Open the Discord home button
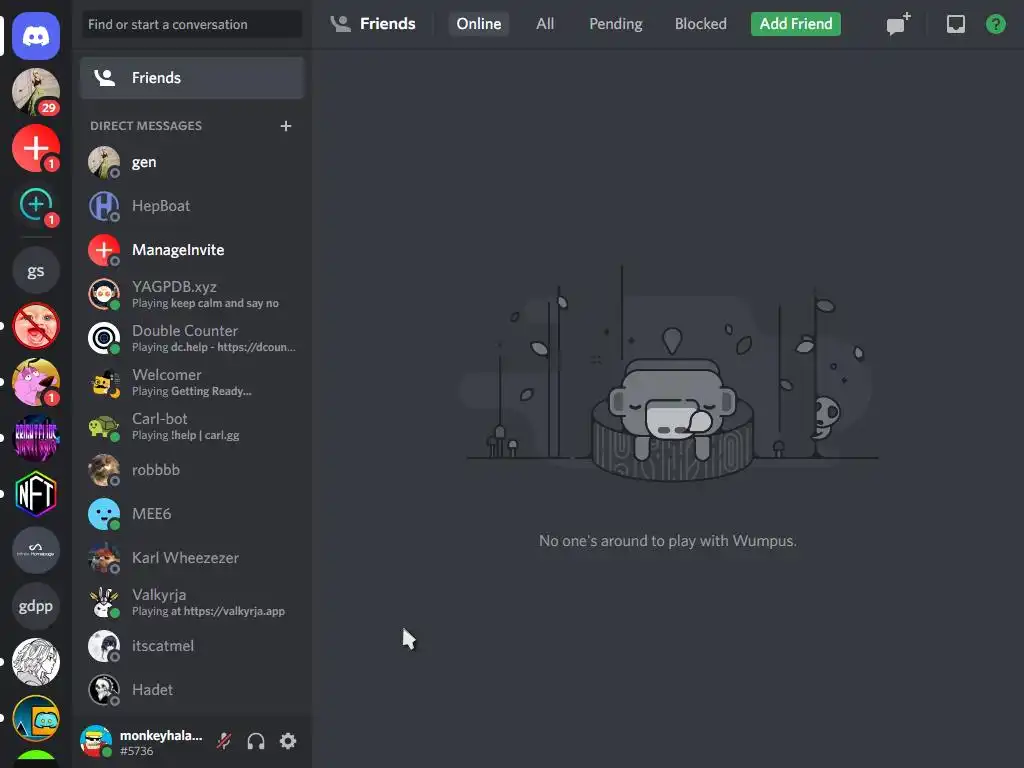The width and height of the screenshot is (1024, 768). tap(36, 36)
